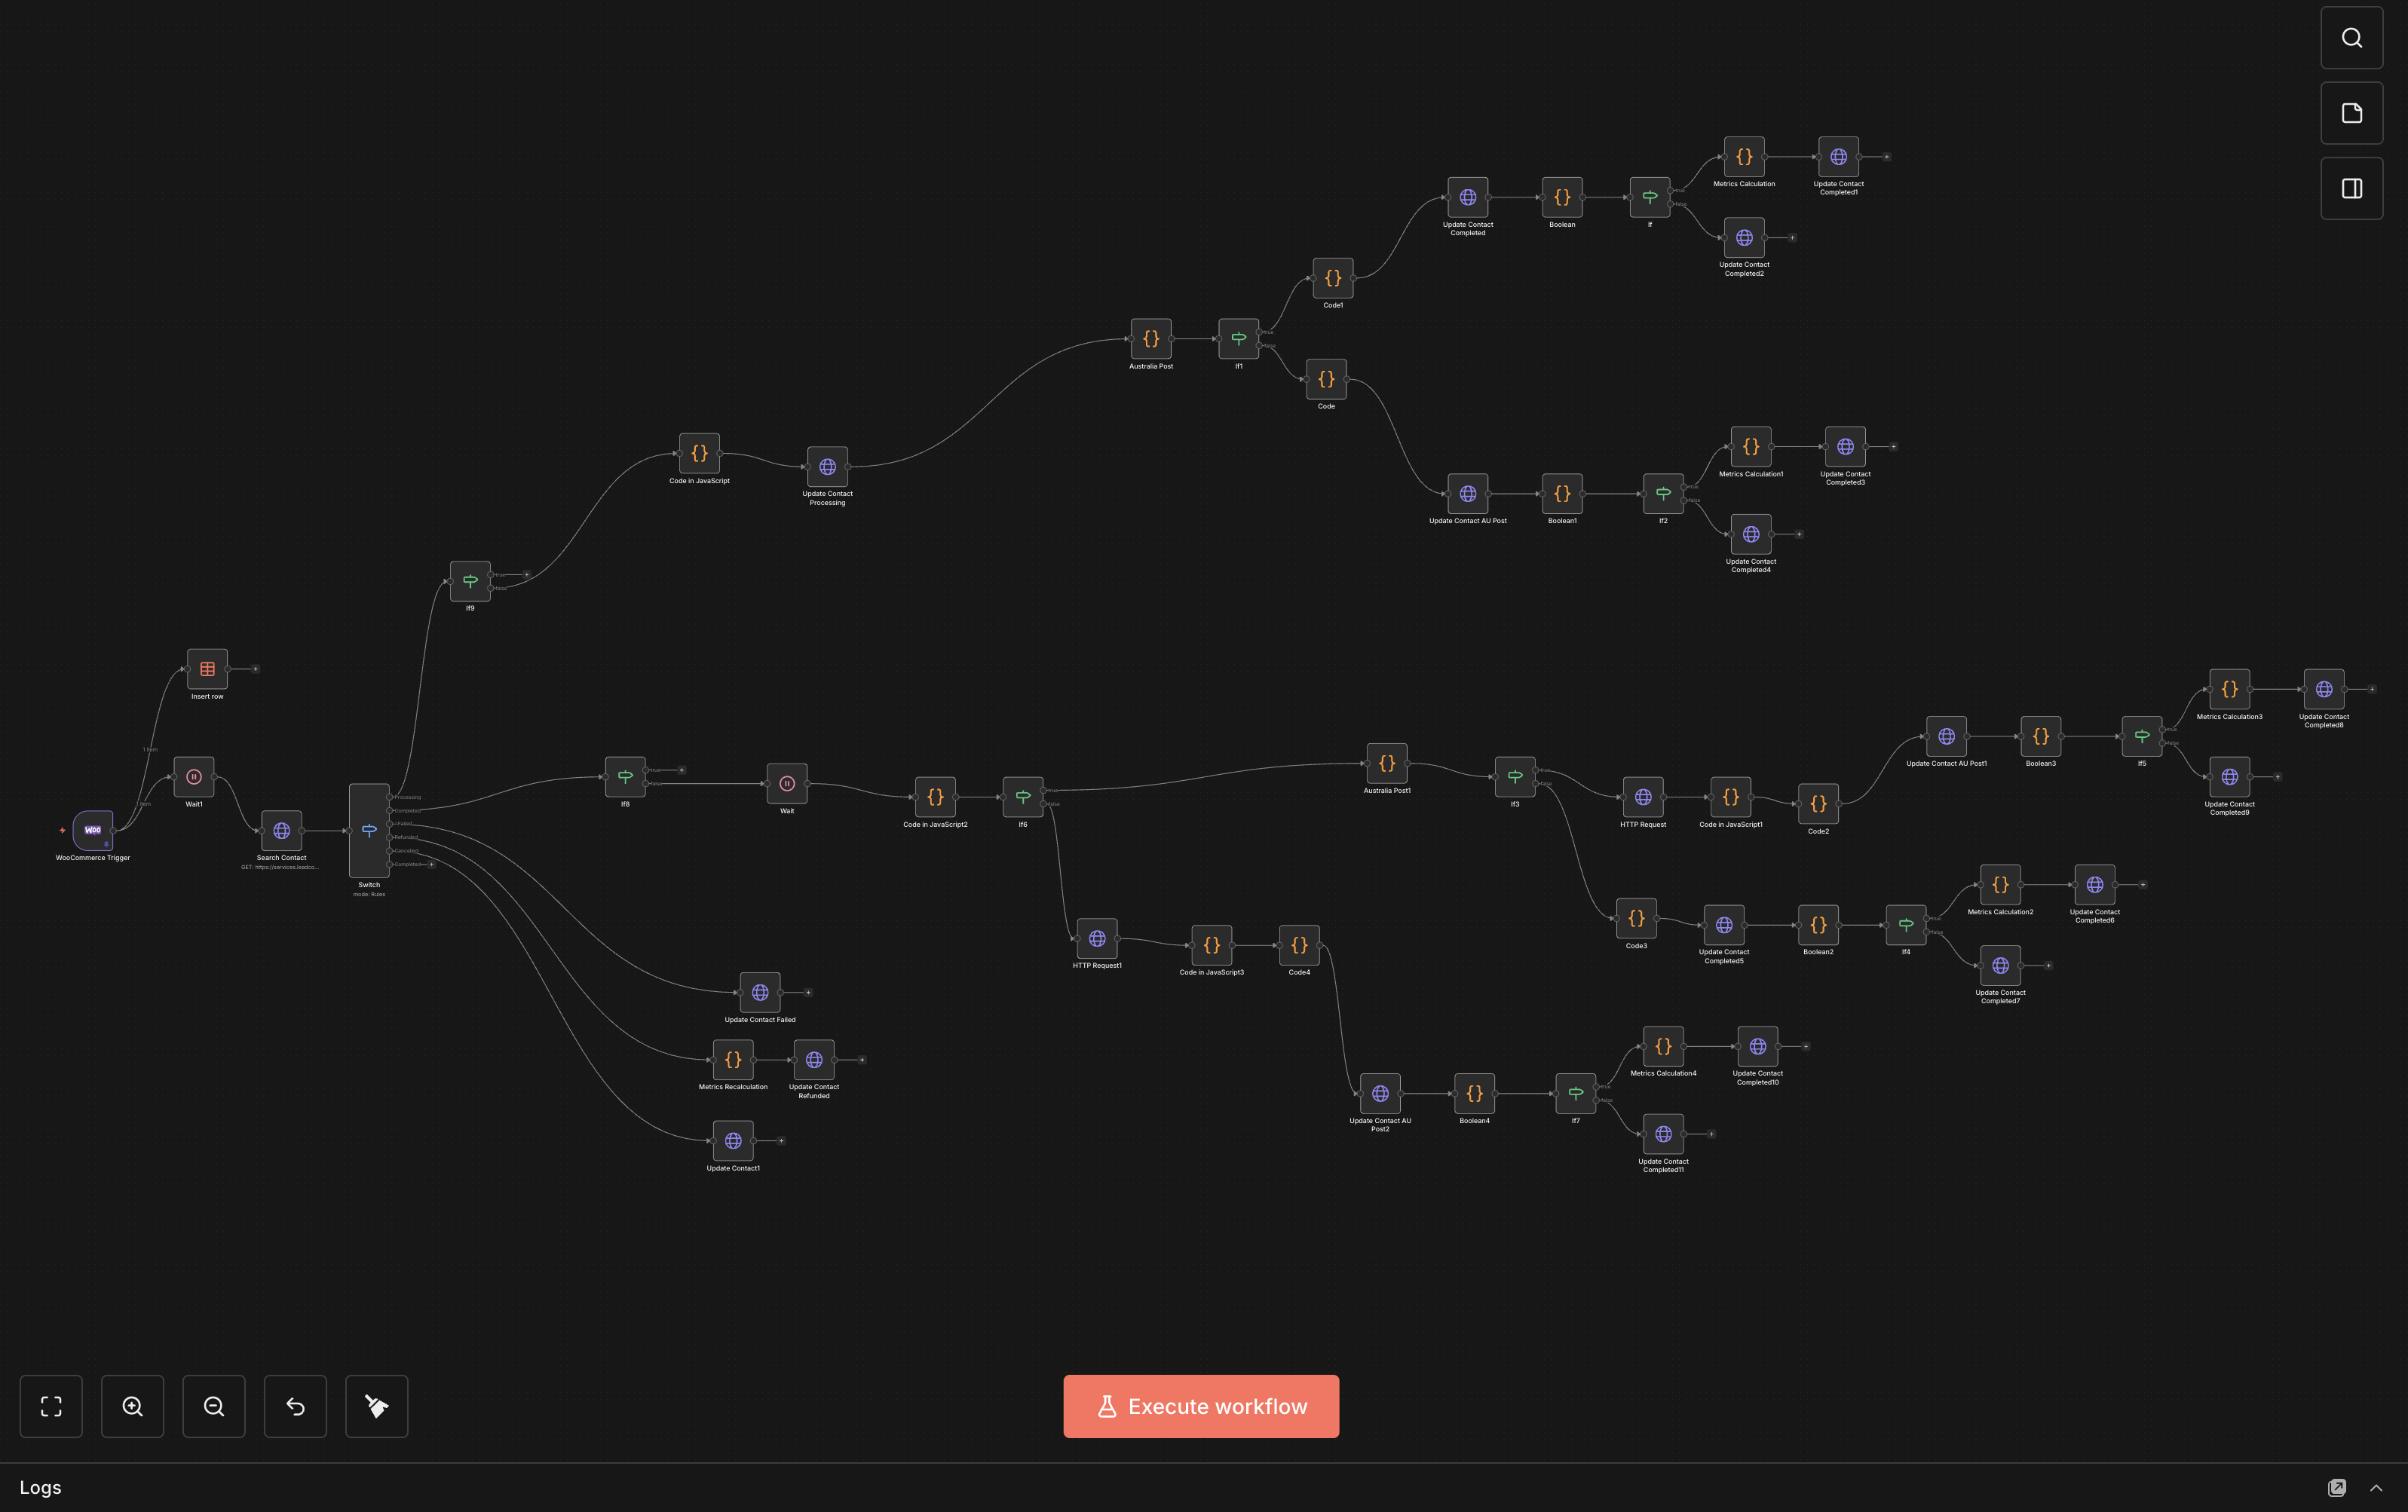Click Metrics Calculation2 node
This screenshot has width=2408, height=1512.
[2000, 885]
